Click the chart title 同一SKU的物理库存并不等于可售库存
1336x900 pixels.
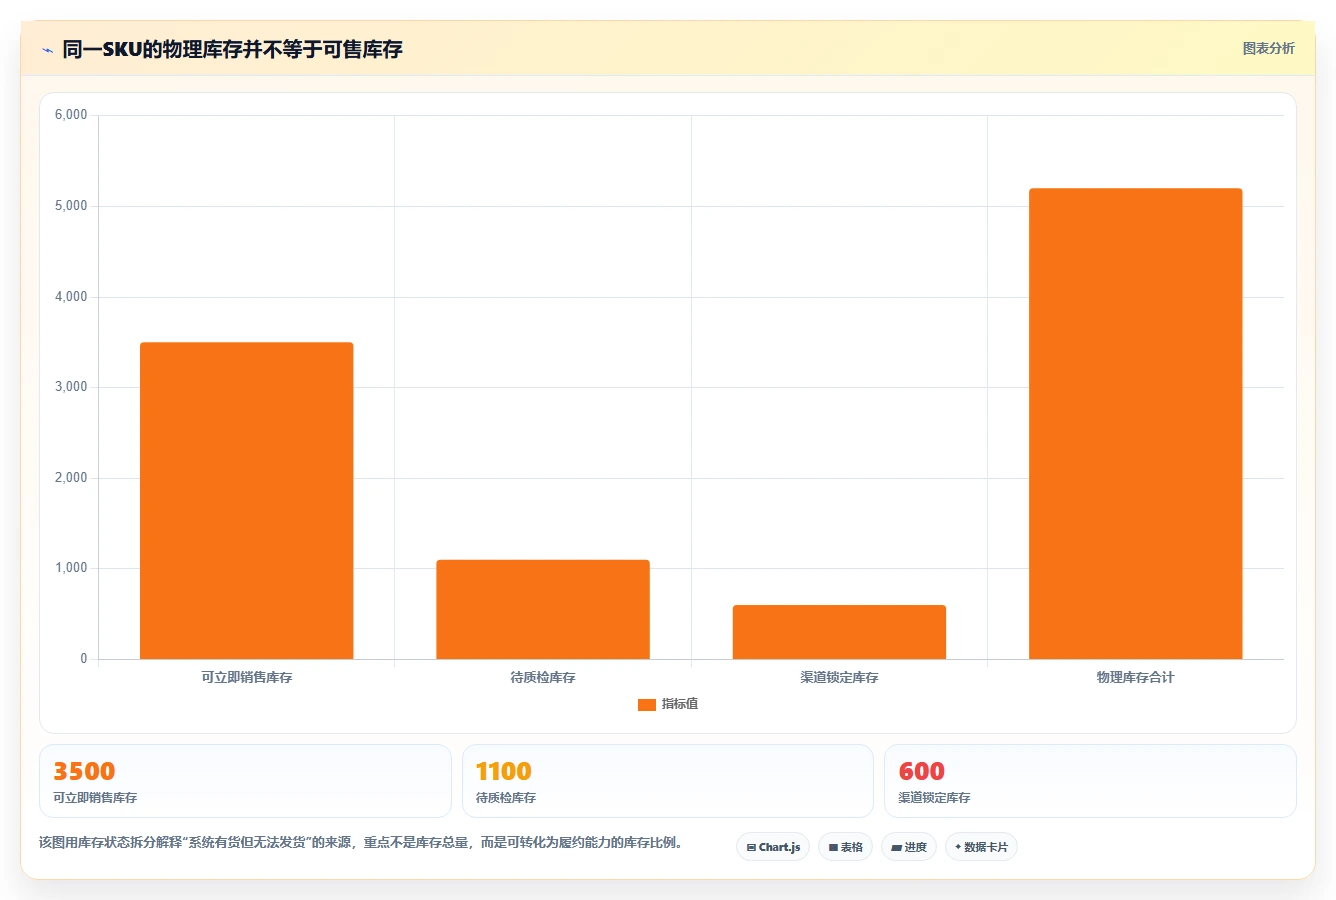[232, 49]
